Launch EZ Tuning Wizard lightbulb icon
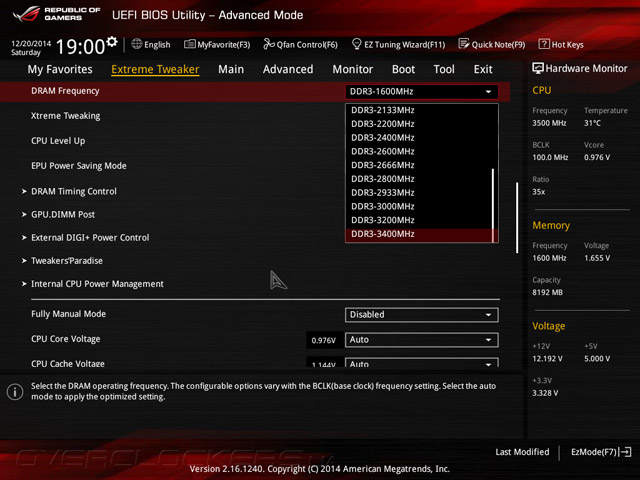 (356, 44)
